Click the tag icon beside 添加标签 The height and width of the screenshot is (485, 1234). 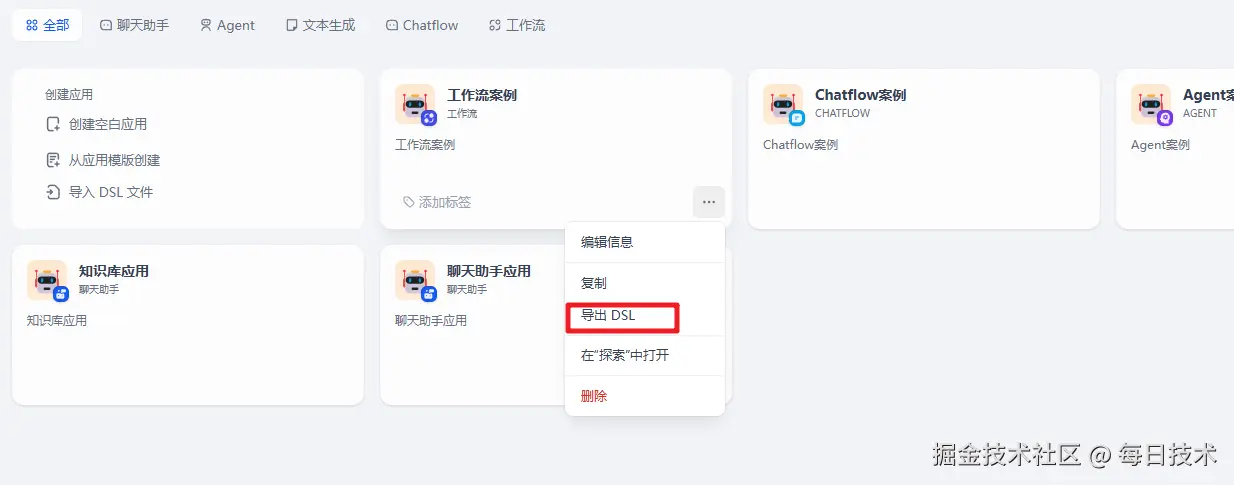[409, 202]
